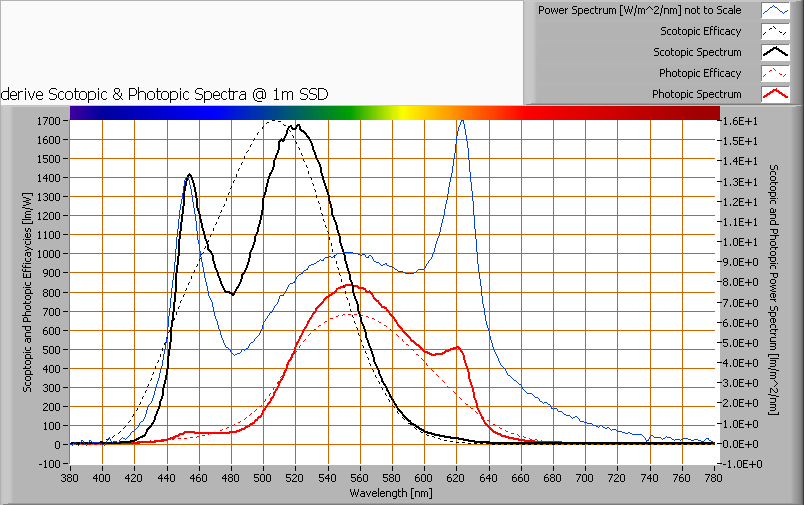Click the Power Spectrum blue line legend icon

775,11
